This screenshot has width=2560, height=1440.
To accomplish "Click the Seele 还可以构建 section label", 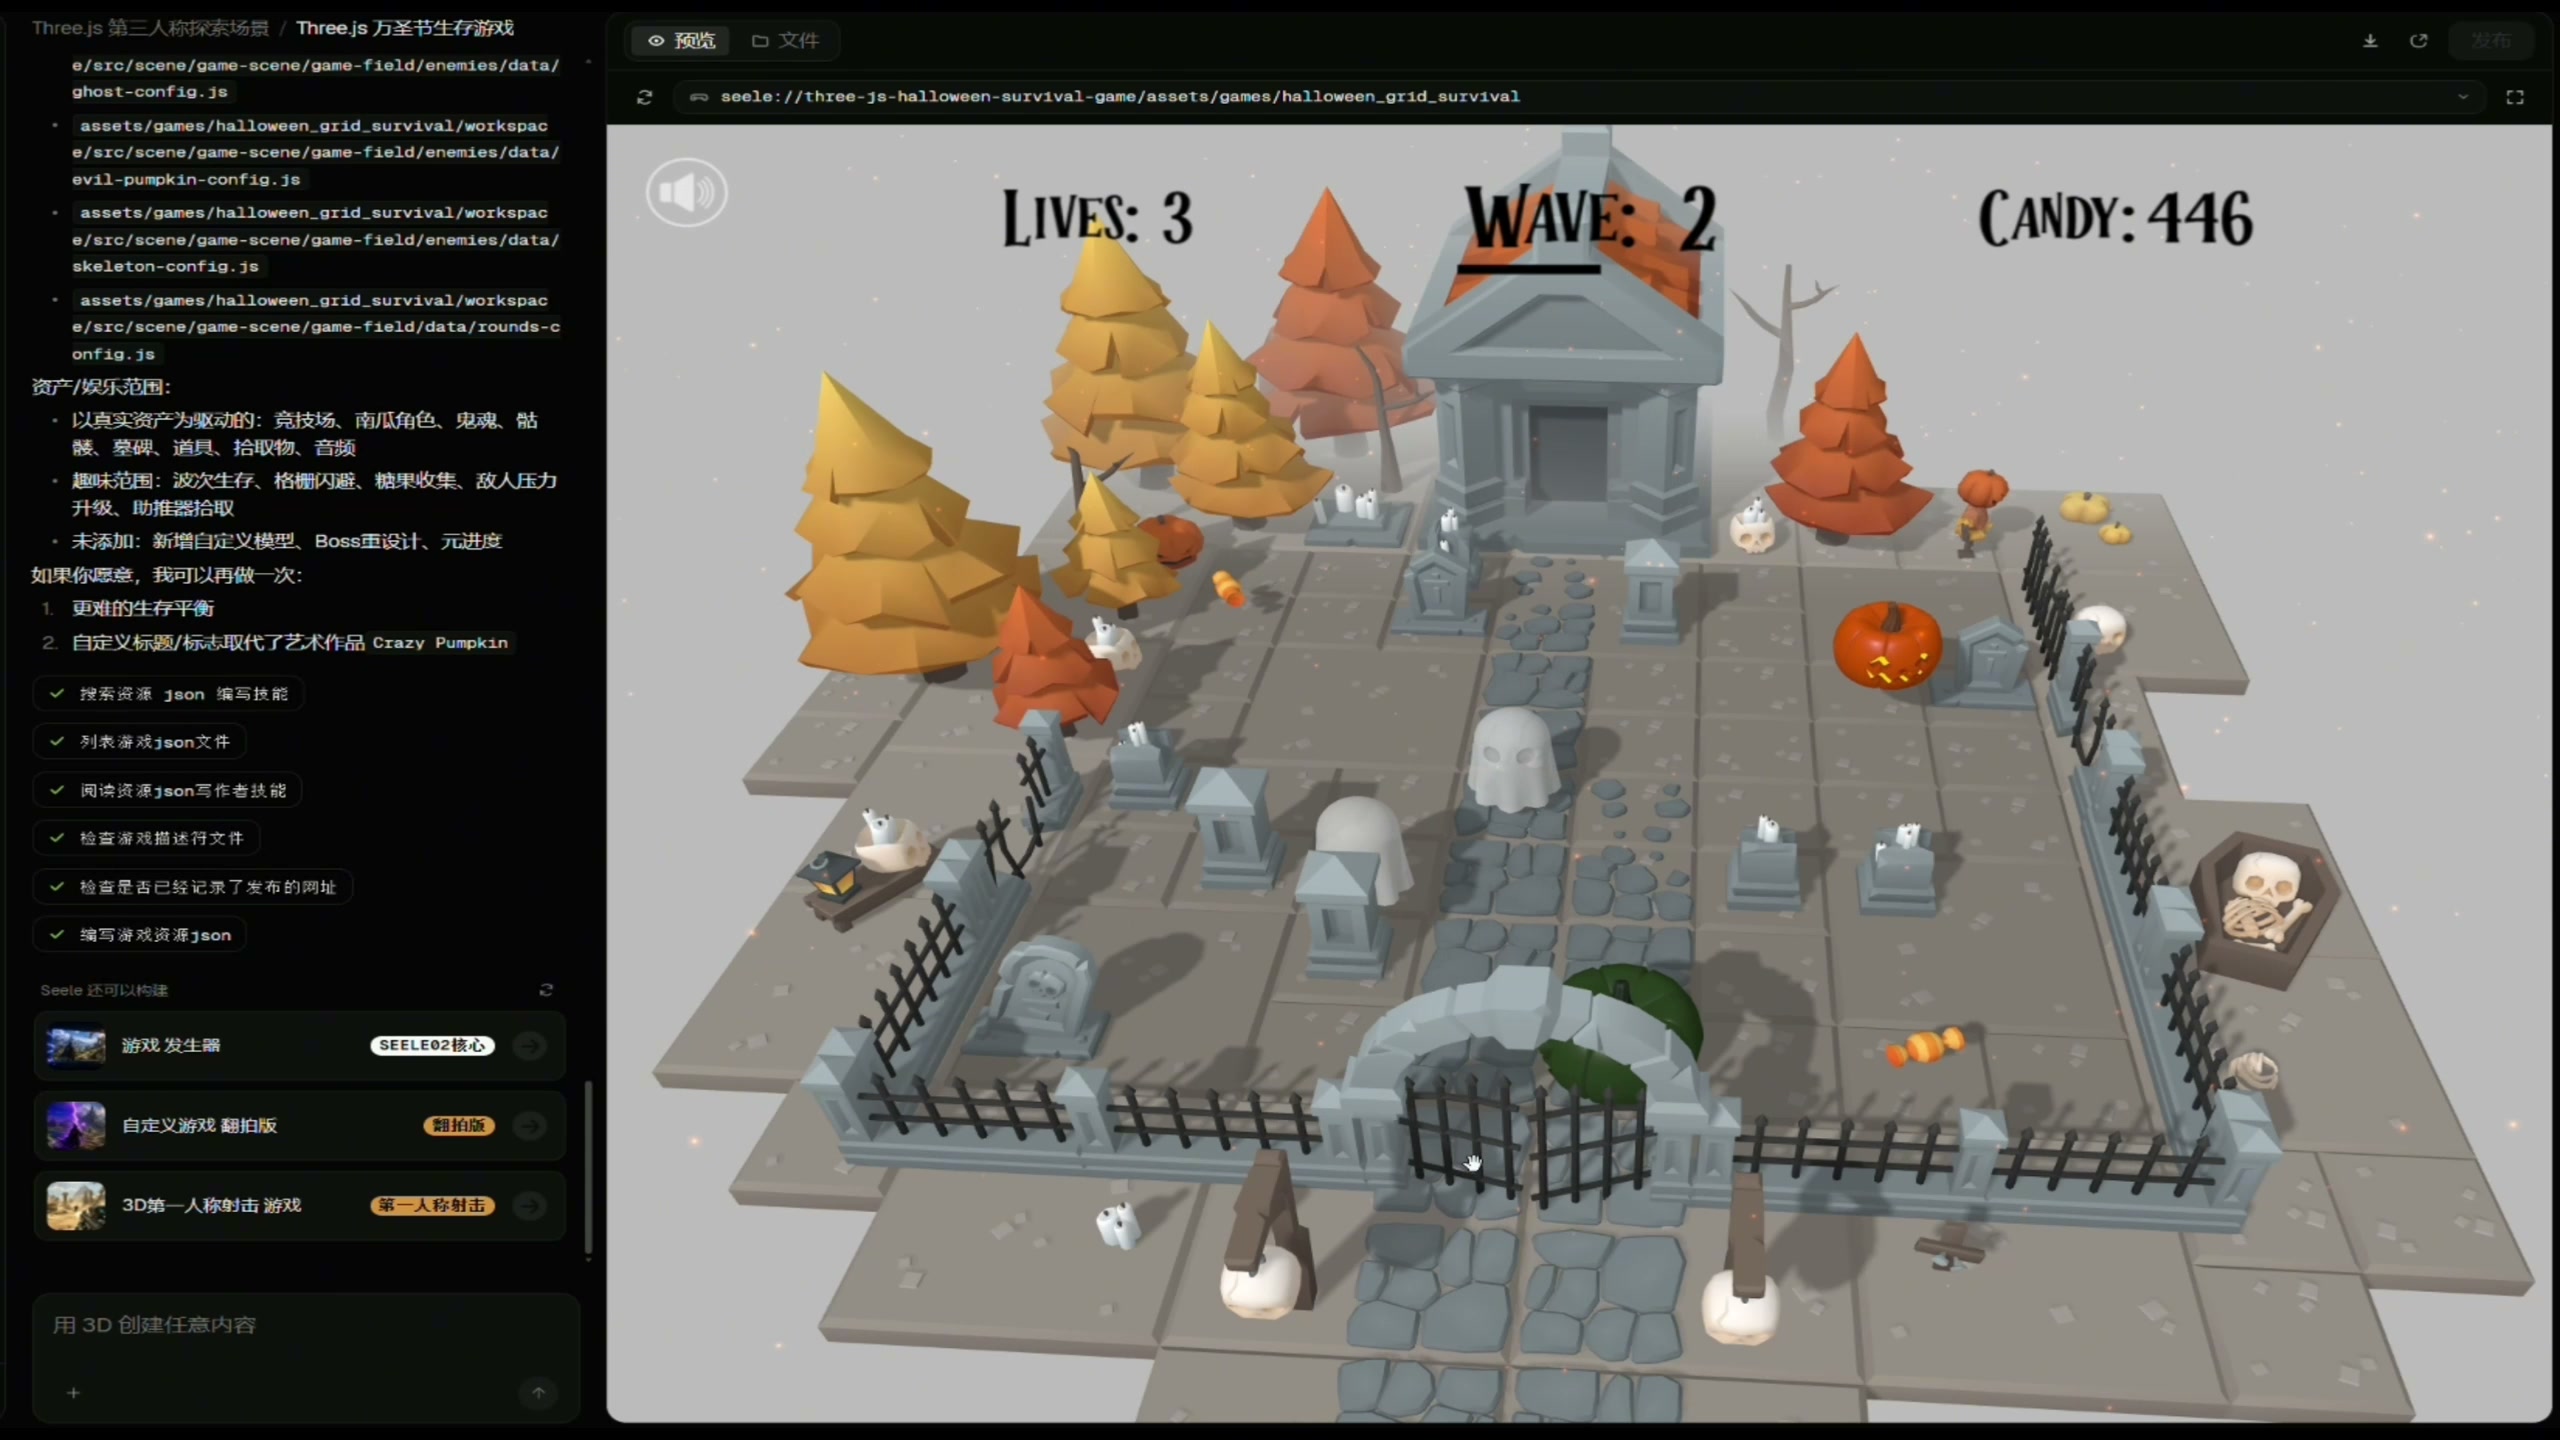I will [104, 990].
